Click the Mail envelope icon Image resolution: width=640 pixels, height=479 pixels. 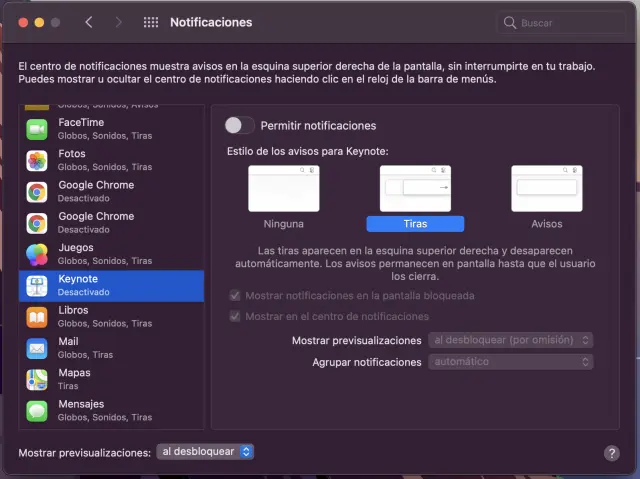pyautogui.click(x=37, y=348)
